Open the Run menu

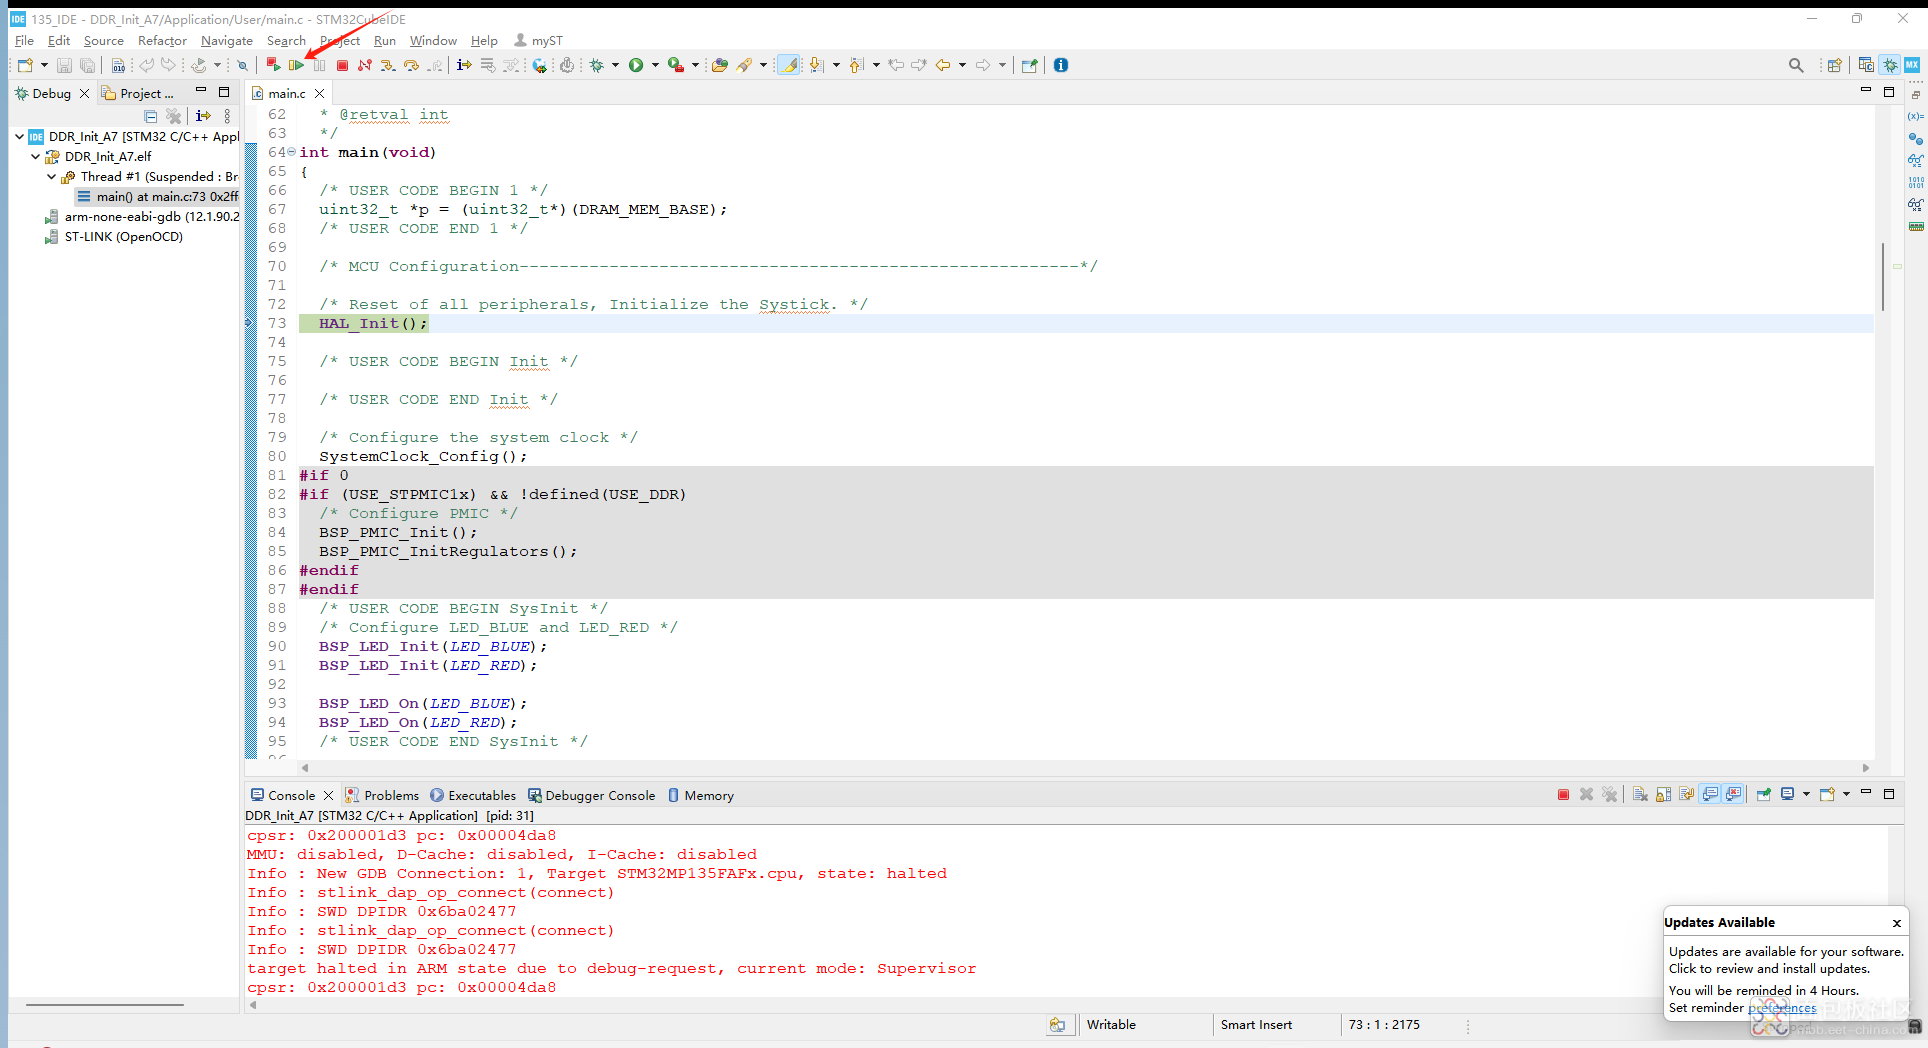point(385,41)
